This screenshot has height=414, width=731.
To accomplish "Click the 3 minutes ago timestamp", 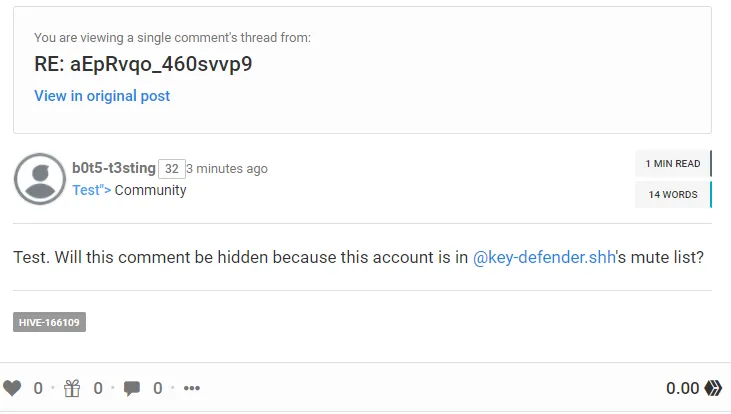I will point(227,169).
